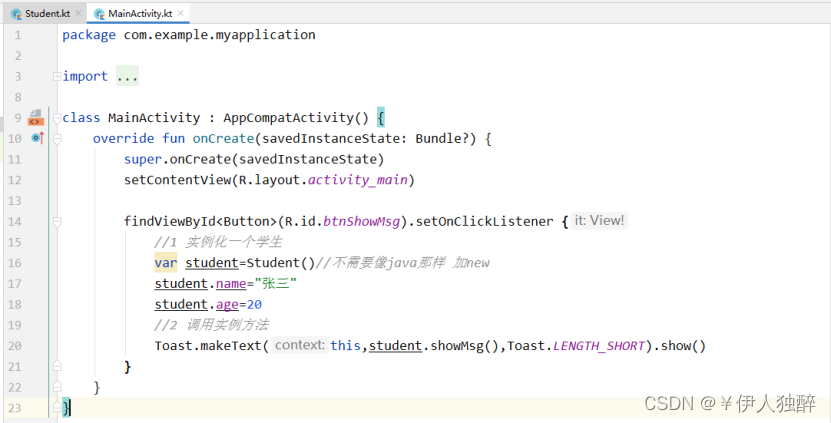
Task: Click the override marker icon on line 10
Action: click(37, 138)
